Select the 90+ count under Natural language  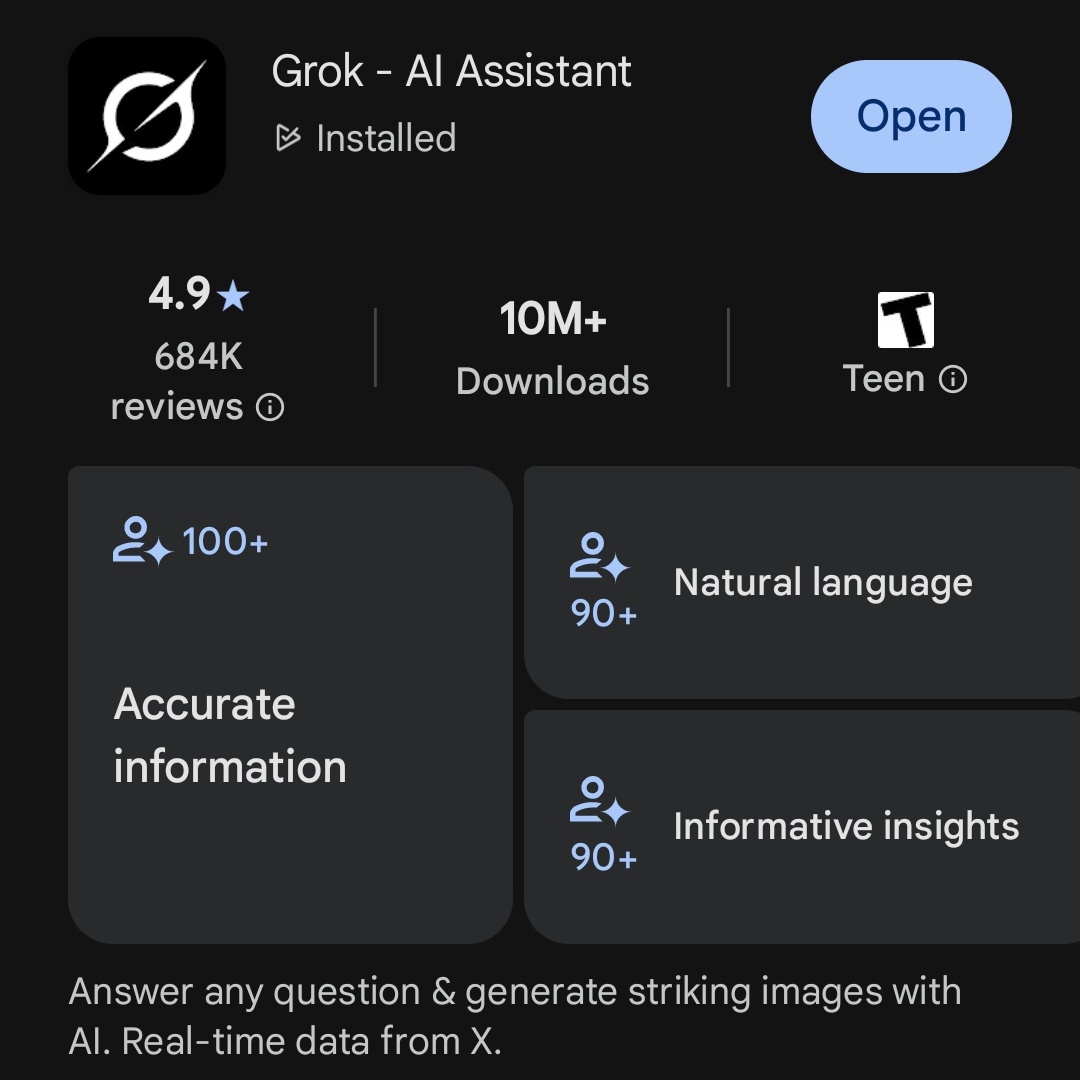pos(601,614)
